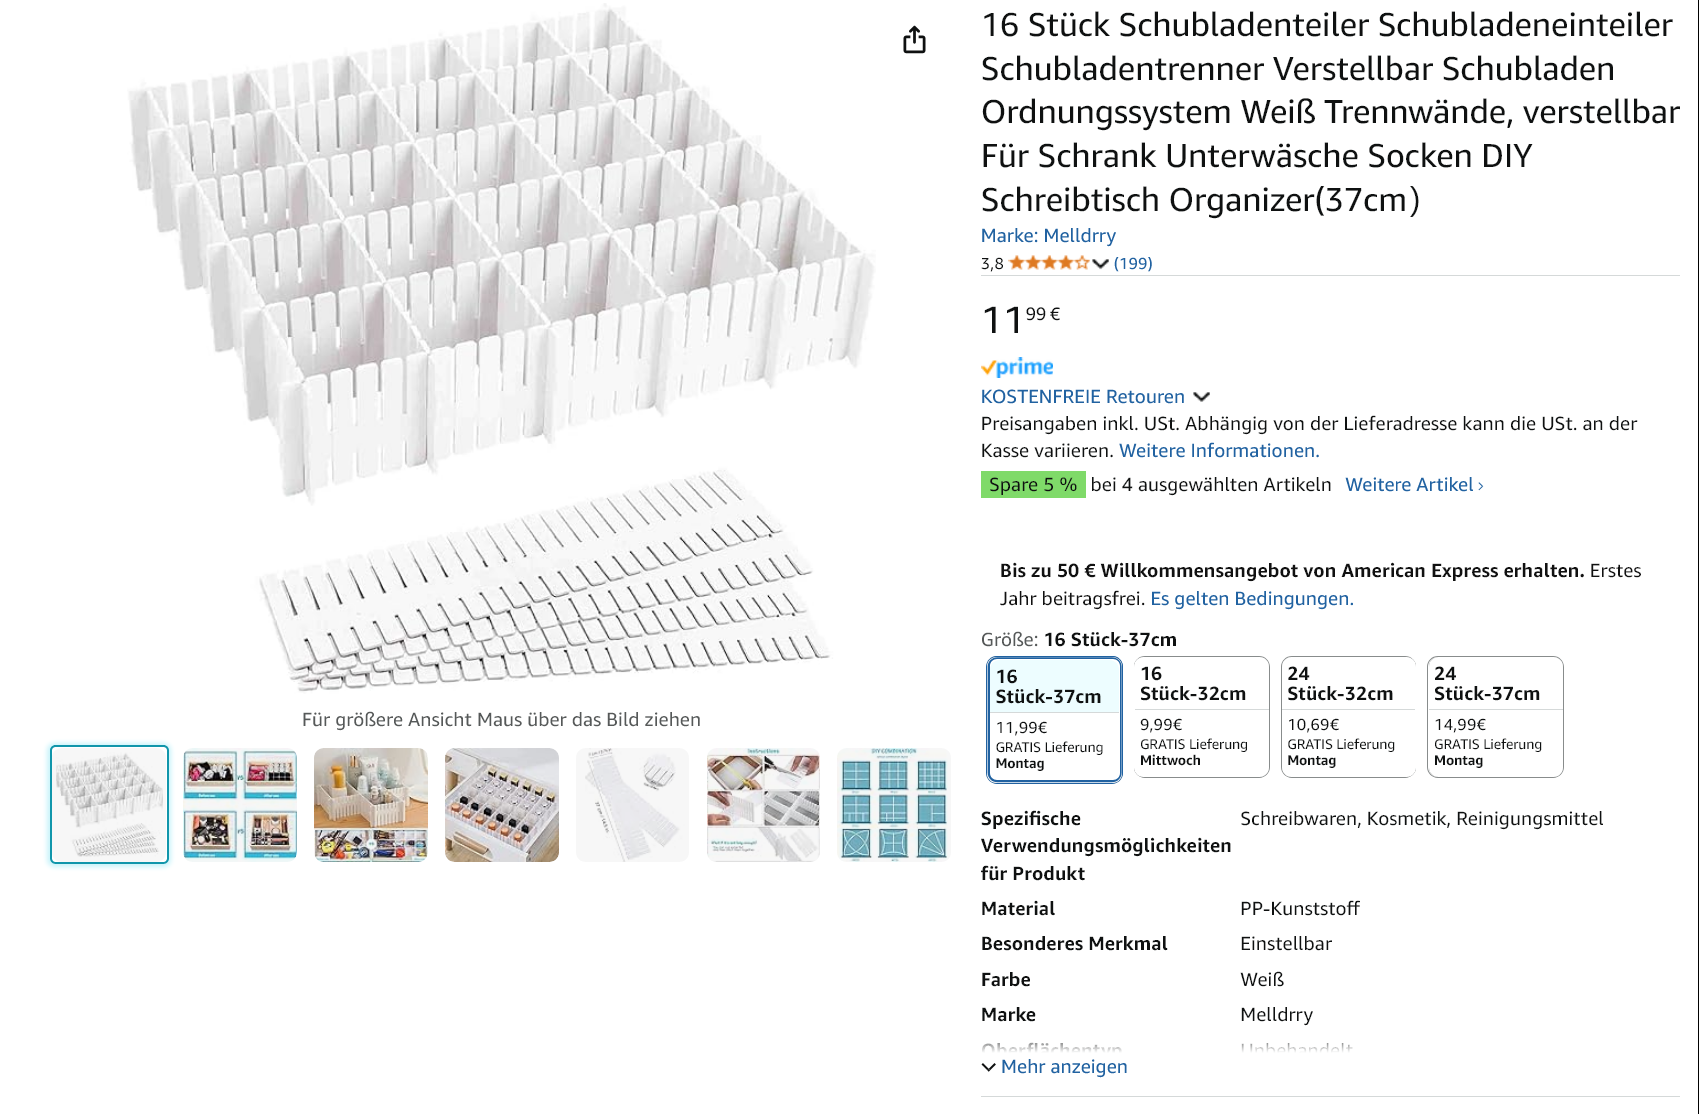Click the Spare 5 % green badge
Viewport: 1699px width, 1114px height.
tap(1033, 485)
